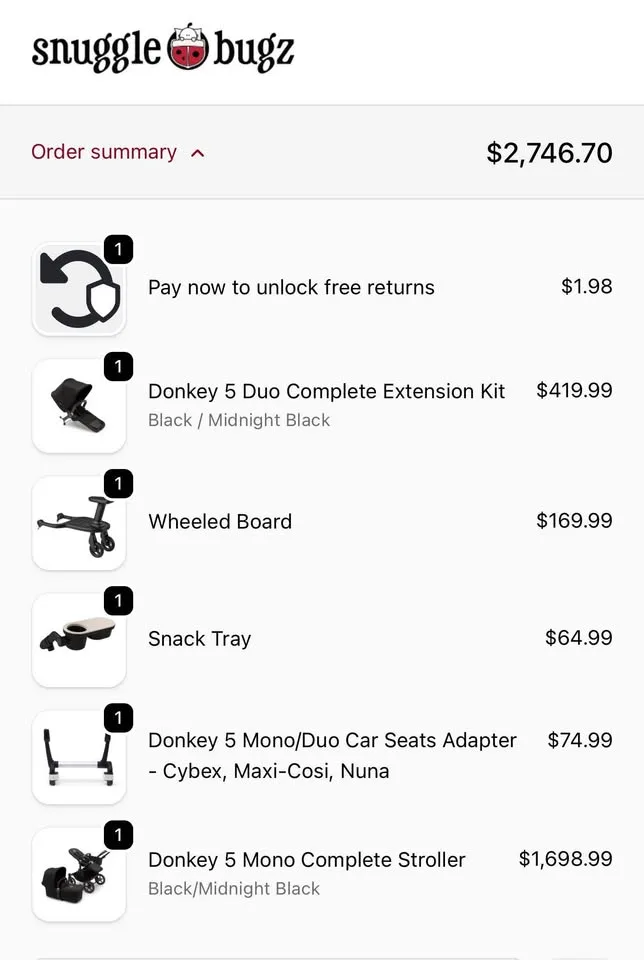Screen dimensions: 644x960
Task: Open the Wheeled Board product image
Action: point(80,522)
